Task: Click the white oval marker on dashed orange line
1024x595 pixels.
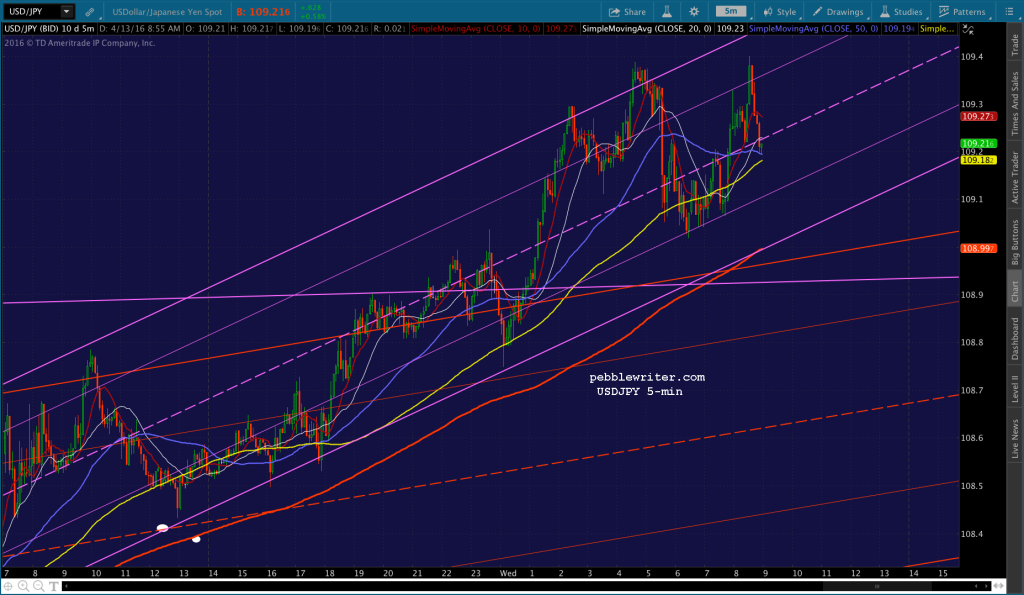Action: click(163, 528)
